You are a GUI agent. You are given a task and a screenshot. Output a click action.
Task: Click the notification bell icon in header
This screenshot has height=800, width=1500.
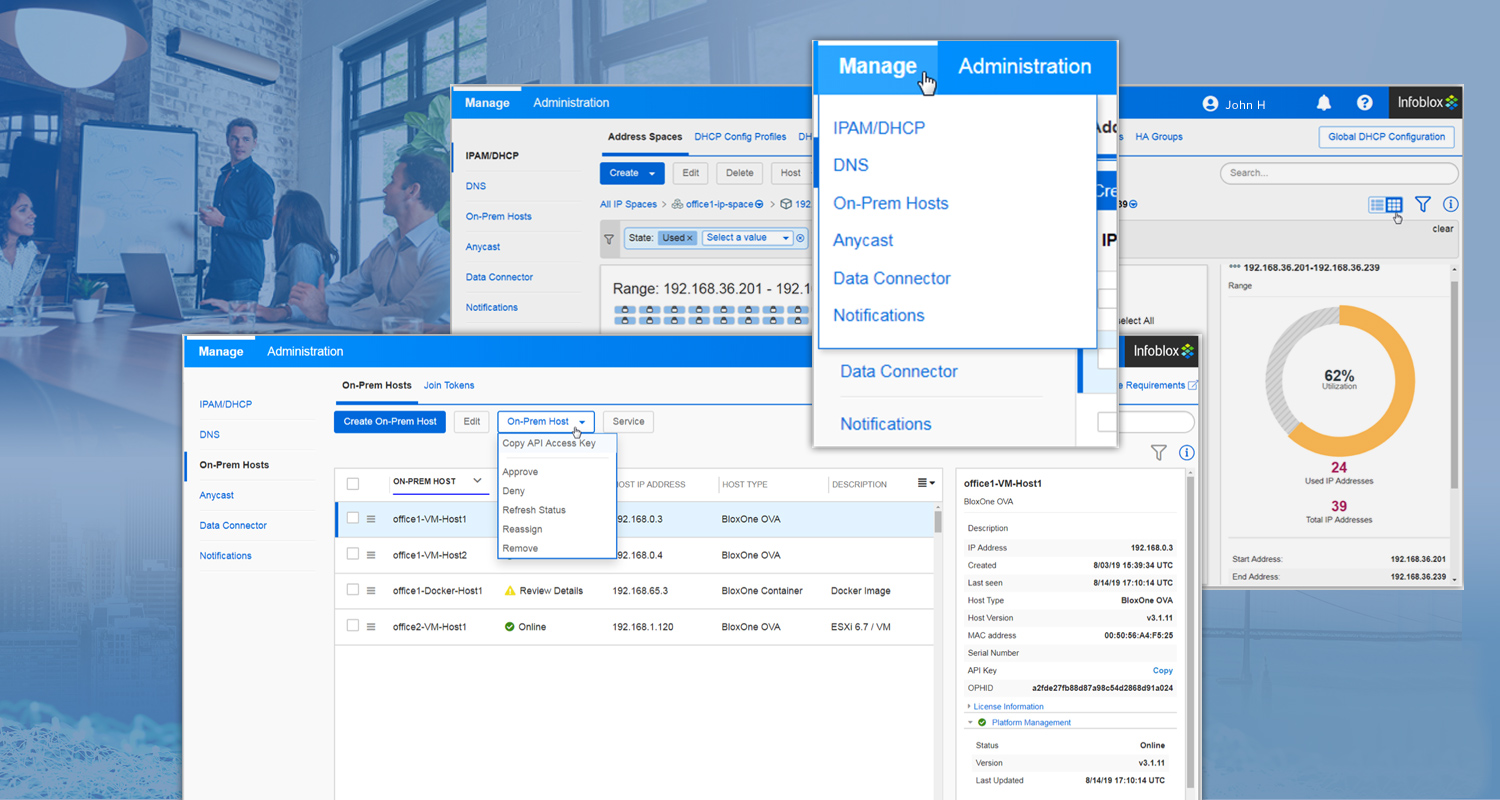pos(1324,103)
